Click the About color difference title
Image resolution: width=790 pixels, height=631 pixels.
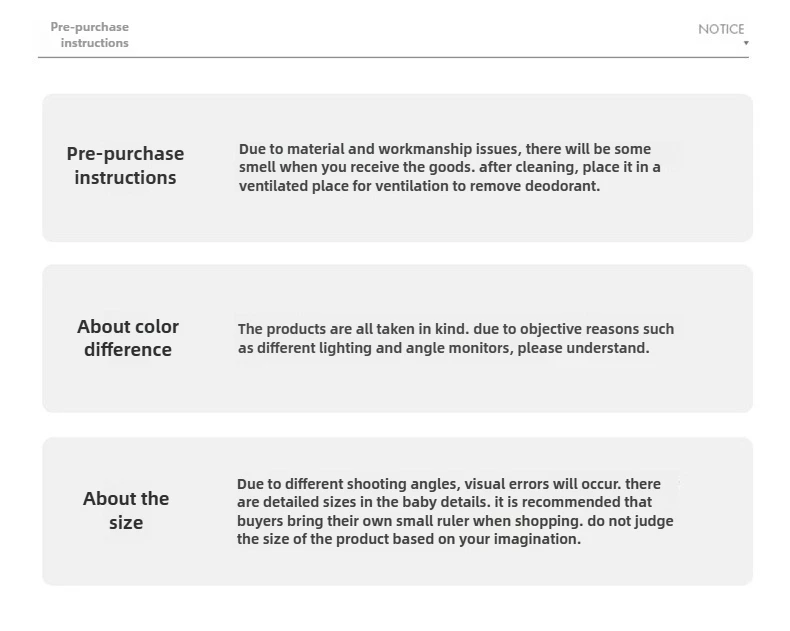point(128,338)
